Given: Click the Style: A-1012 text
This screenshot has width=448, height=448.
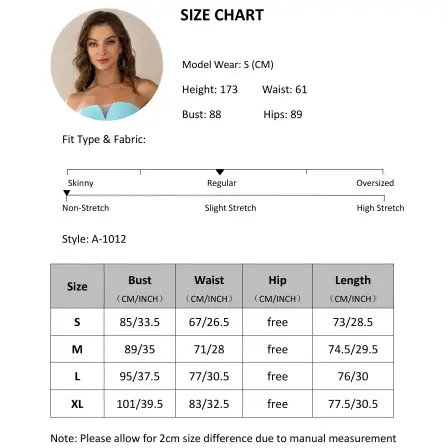Looking at the screenshot, I should tap(94, 239).
